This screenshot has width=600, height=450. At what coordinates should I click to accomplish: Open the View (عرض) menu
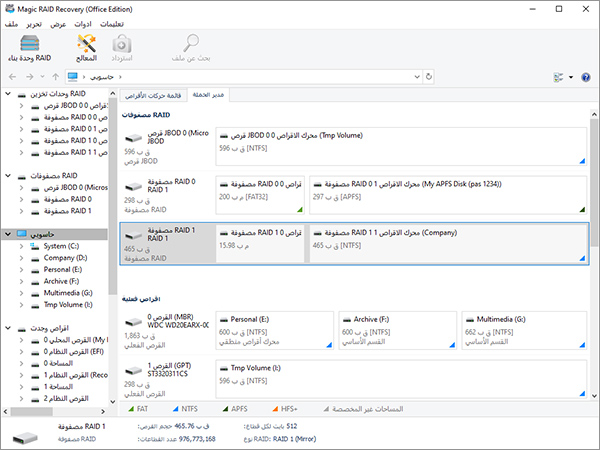58,24
